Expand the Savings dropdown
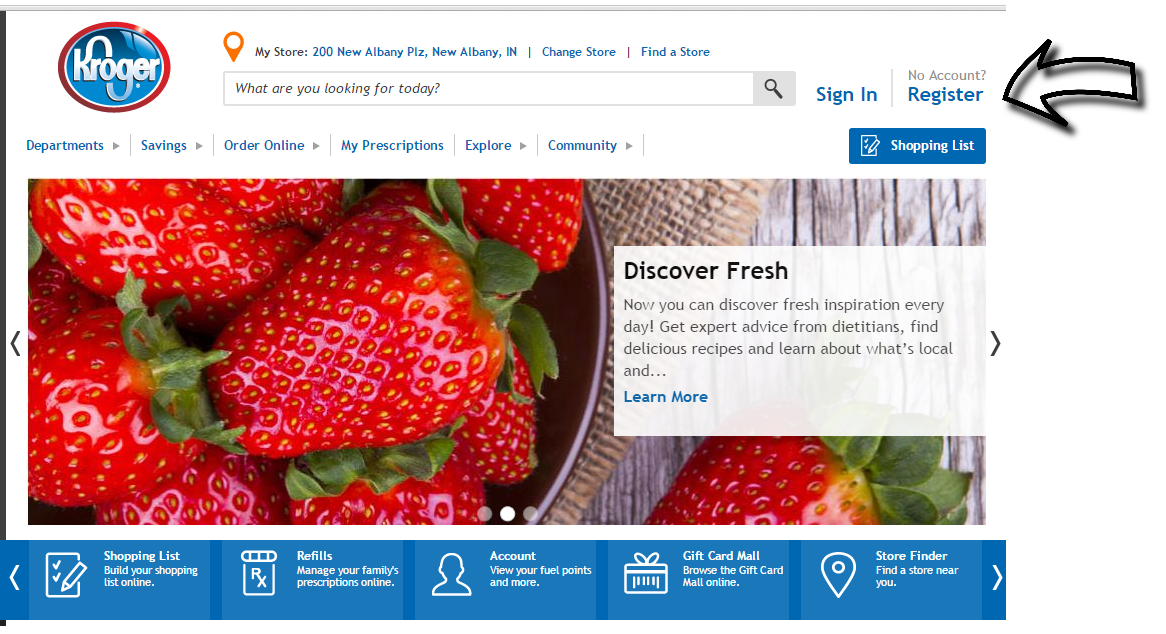1166x634 pixels. click(172, 146)
